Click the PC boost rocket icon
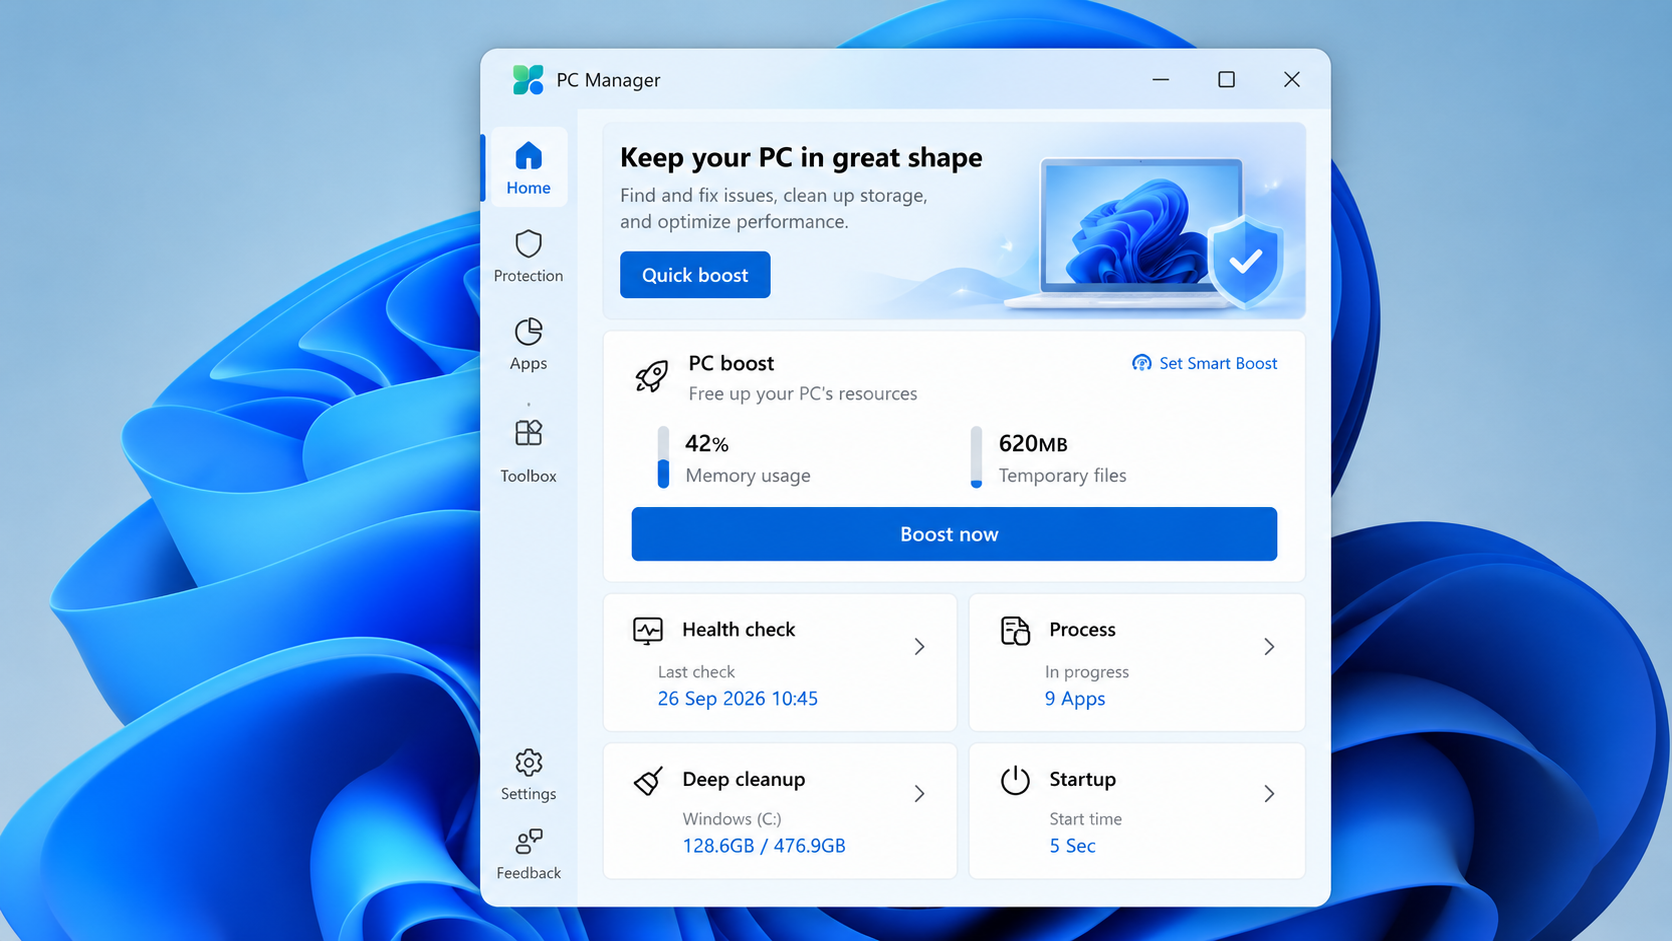1672x941 pixels. pos(652,376)
